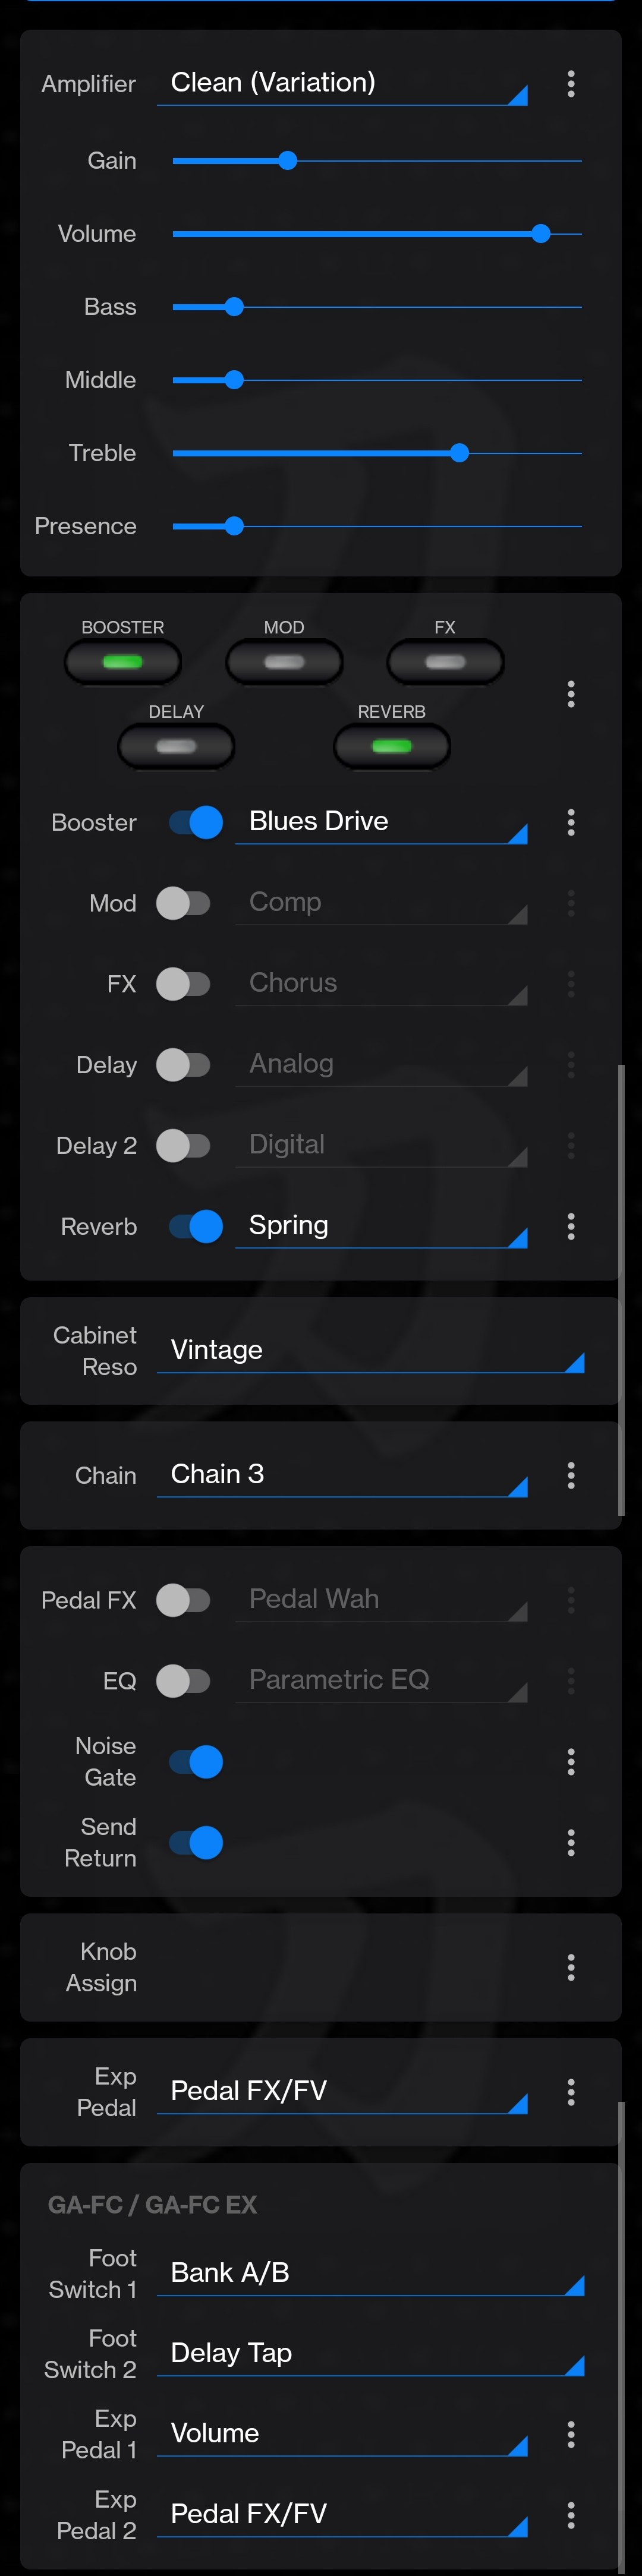This screenshot has height=2576, width=642.
Task: Open Booster effect three-dot settings
Action: [x=571, y=822]
